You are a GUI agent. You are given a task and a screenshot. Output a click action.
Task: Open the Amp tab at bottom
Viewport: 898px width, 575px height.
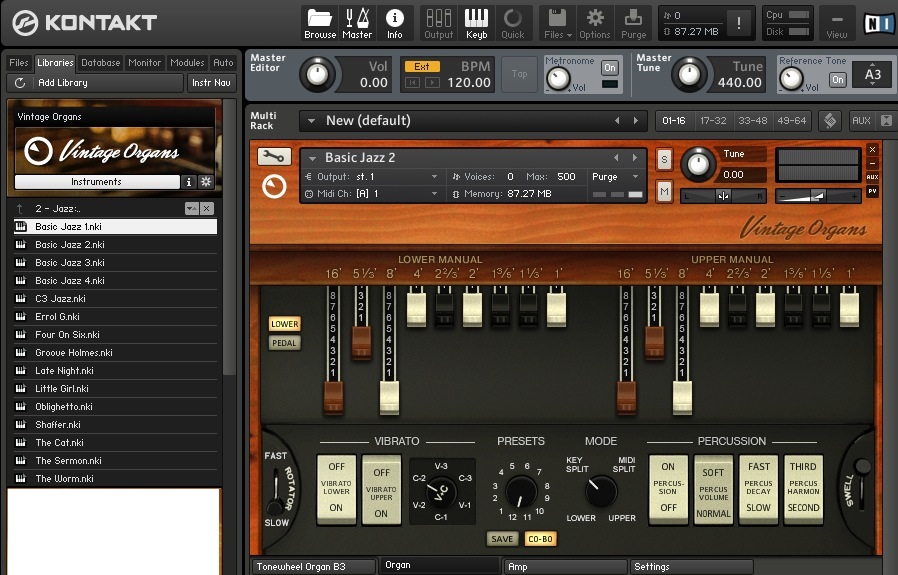coord(564,566)
